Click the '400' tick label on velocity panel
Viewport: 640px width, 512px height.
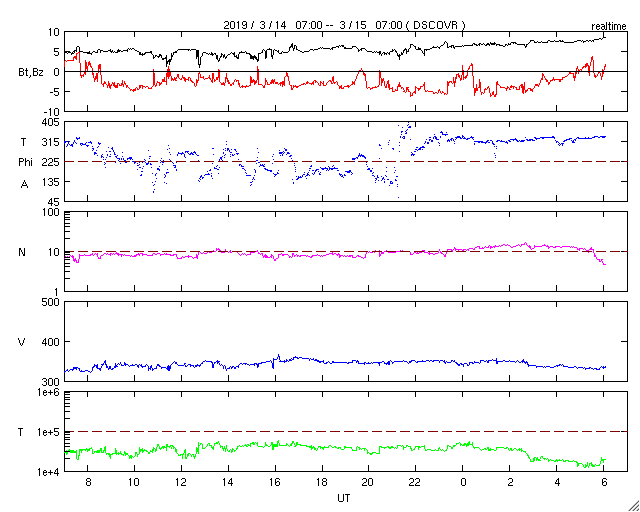51,342
